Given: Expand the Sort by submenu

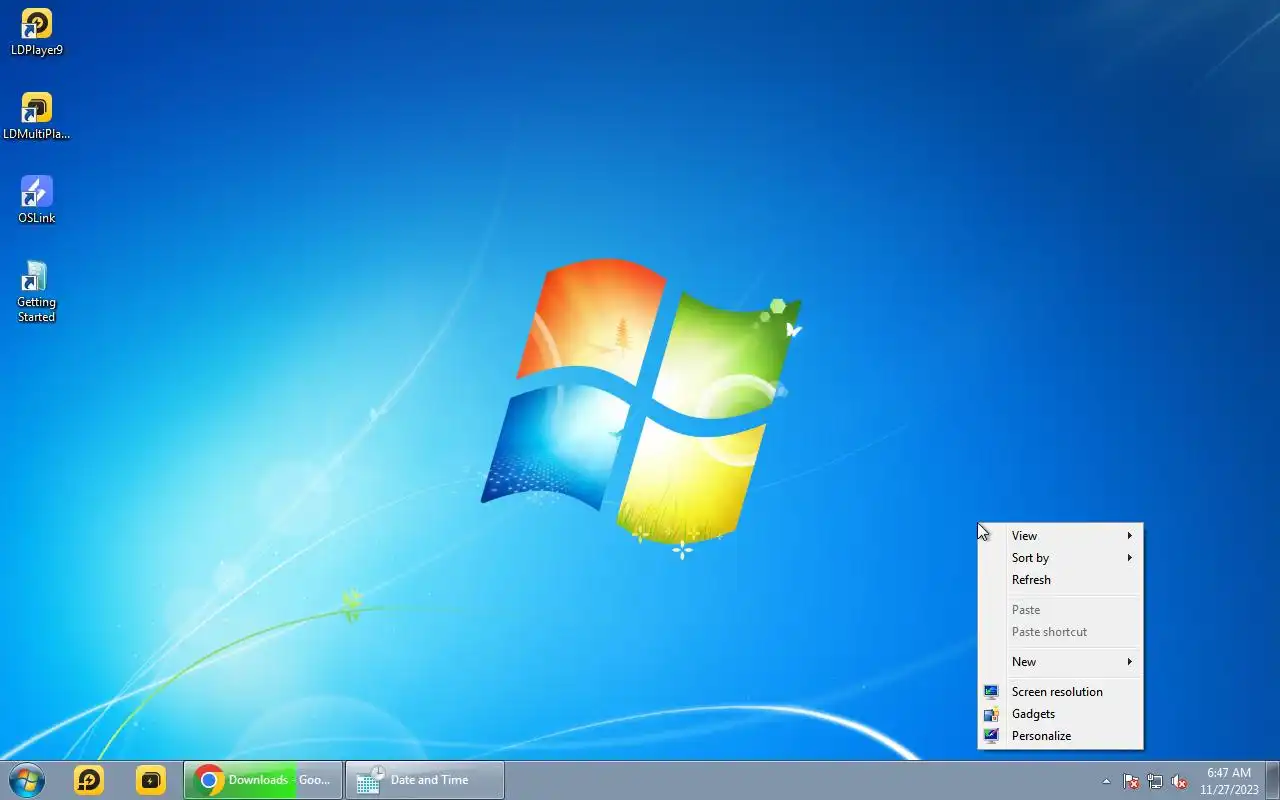Looking at the screenshot, I should click(x=1060, y=558).
